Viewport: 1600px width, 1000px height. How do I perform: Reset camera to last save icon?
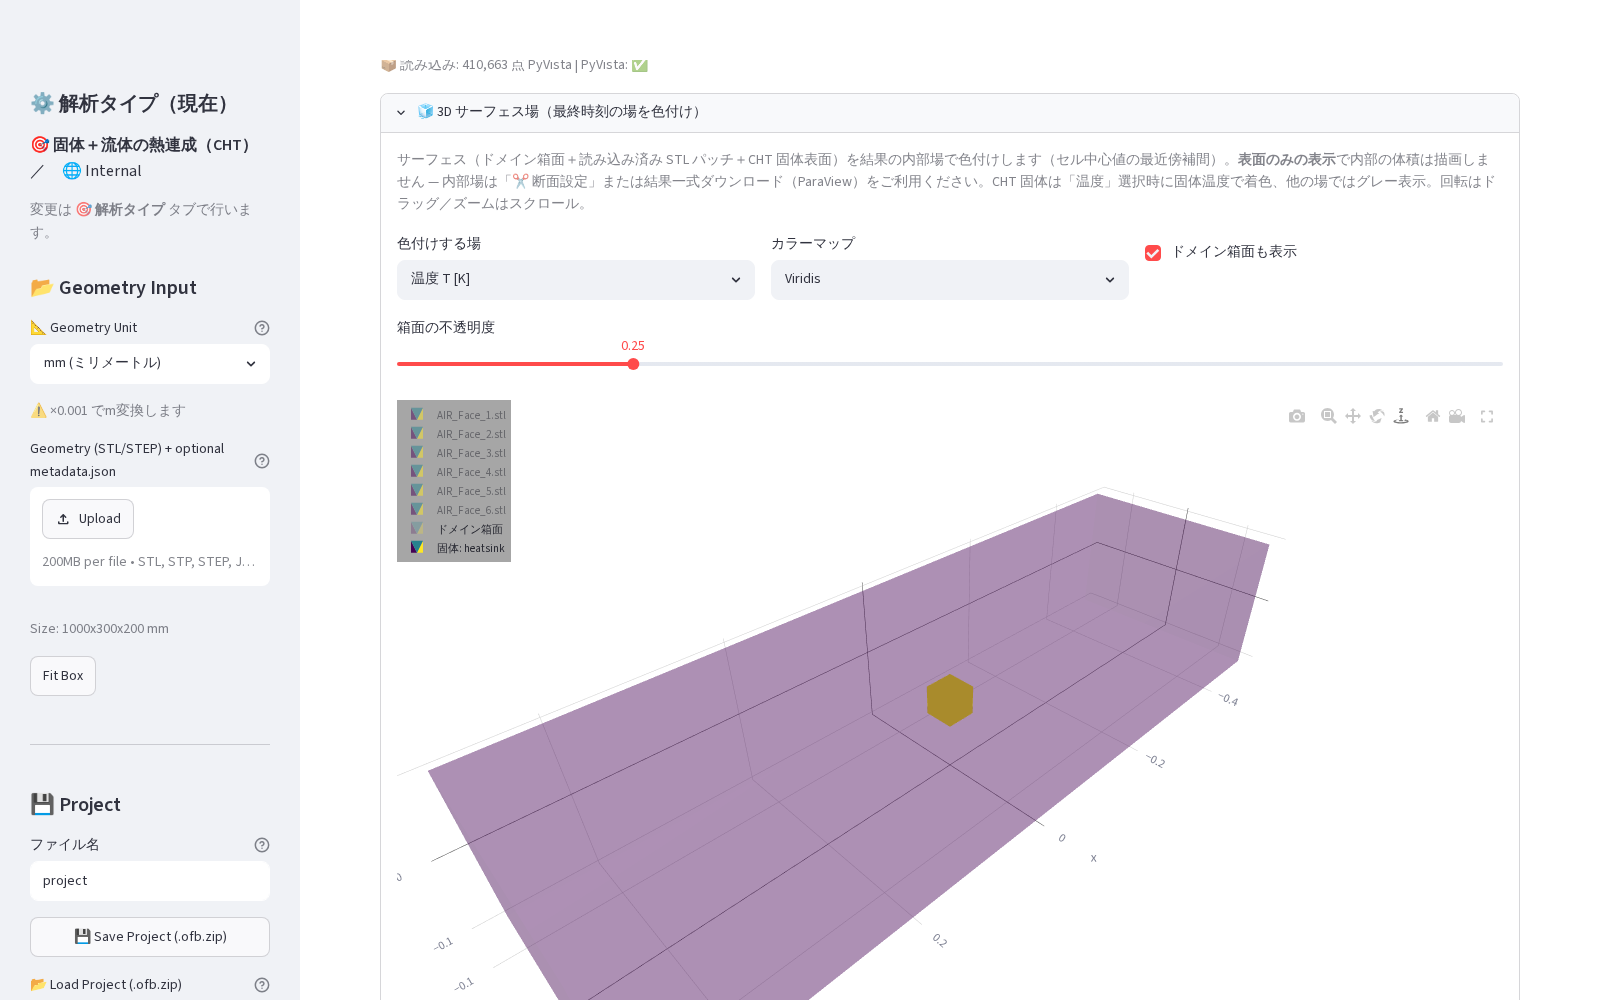click(1457, 416)
